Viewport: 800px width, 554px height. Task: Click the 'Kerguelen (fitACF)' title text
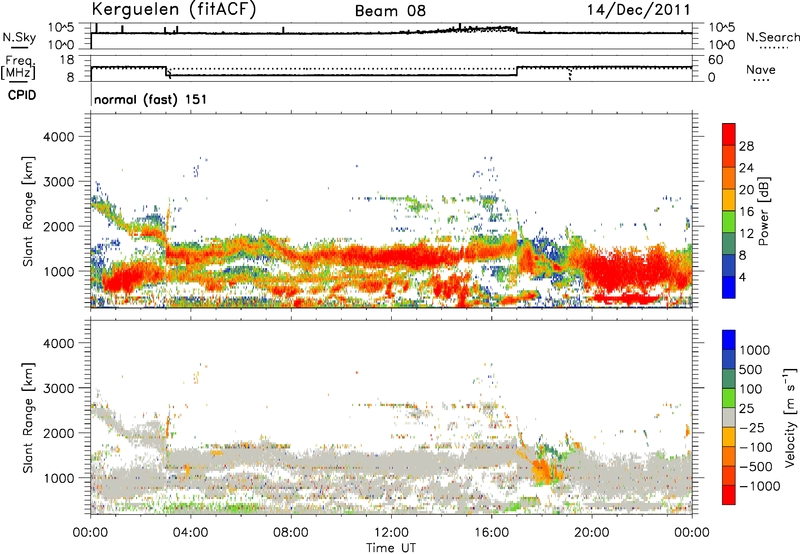click(x=173, y=10)
